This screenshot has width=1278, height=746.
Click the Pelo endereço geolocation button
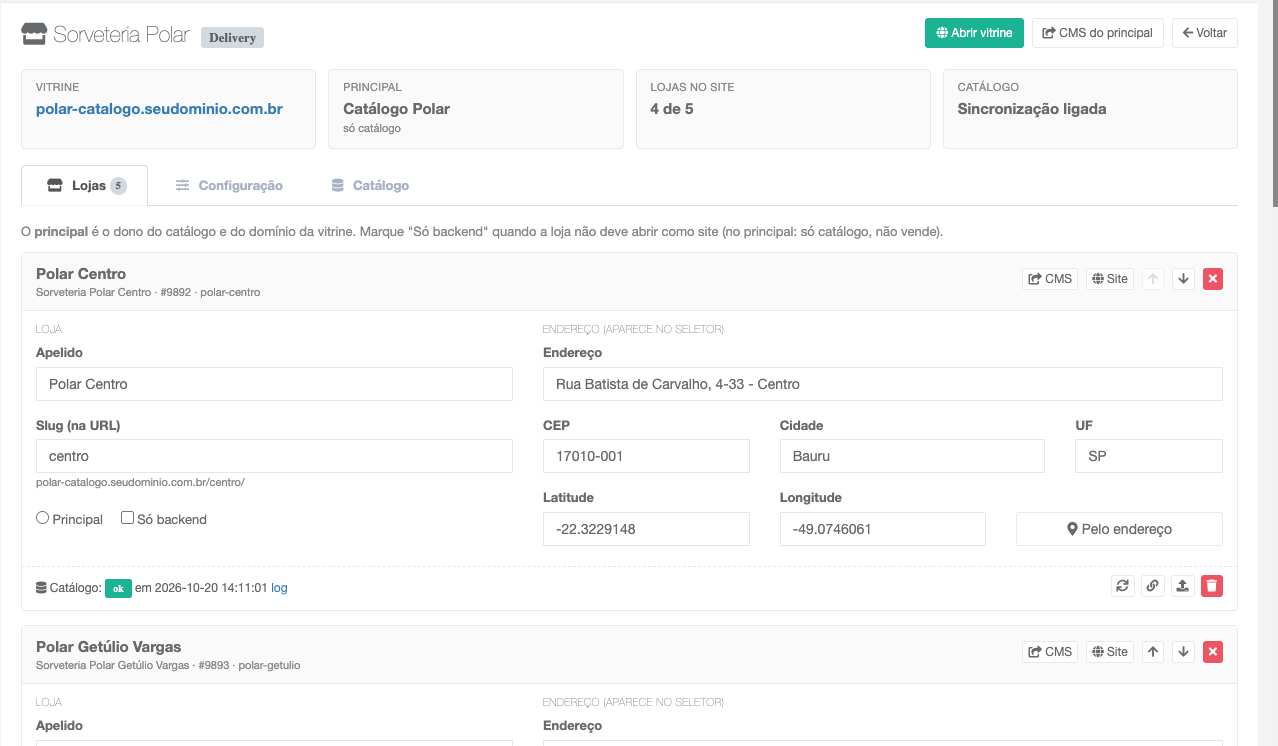[x=1119, y=529]
